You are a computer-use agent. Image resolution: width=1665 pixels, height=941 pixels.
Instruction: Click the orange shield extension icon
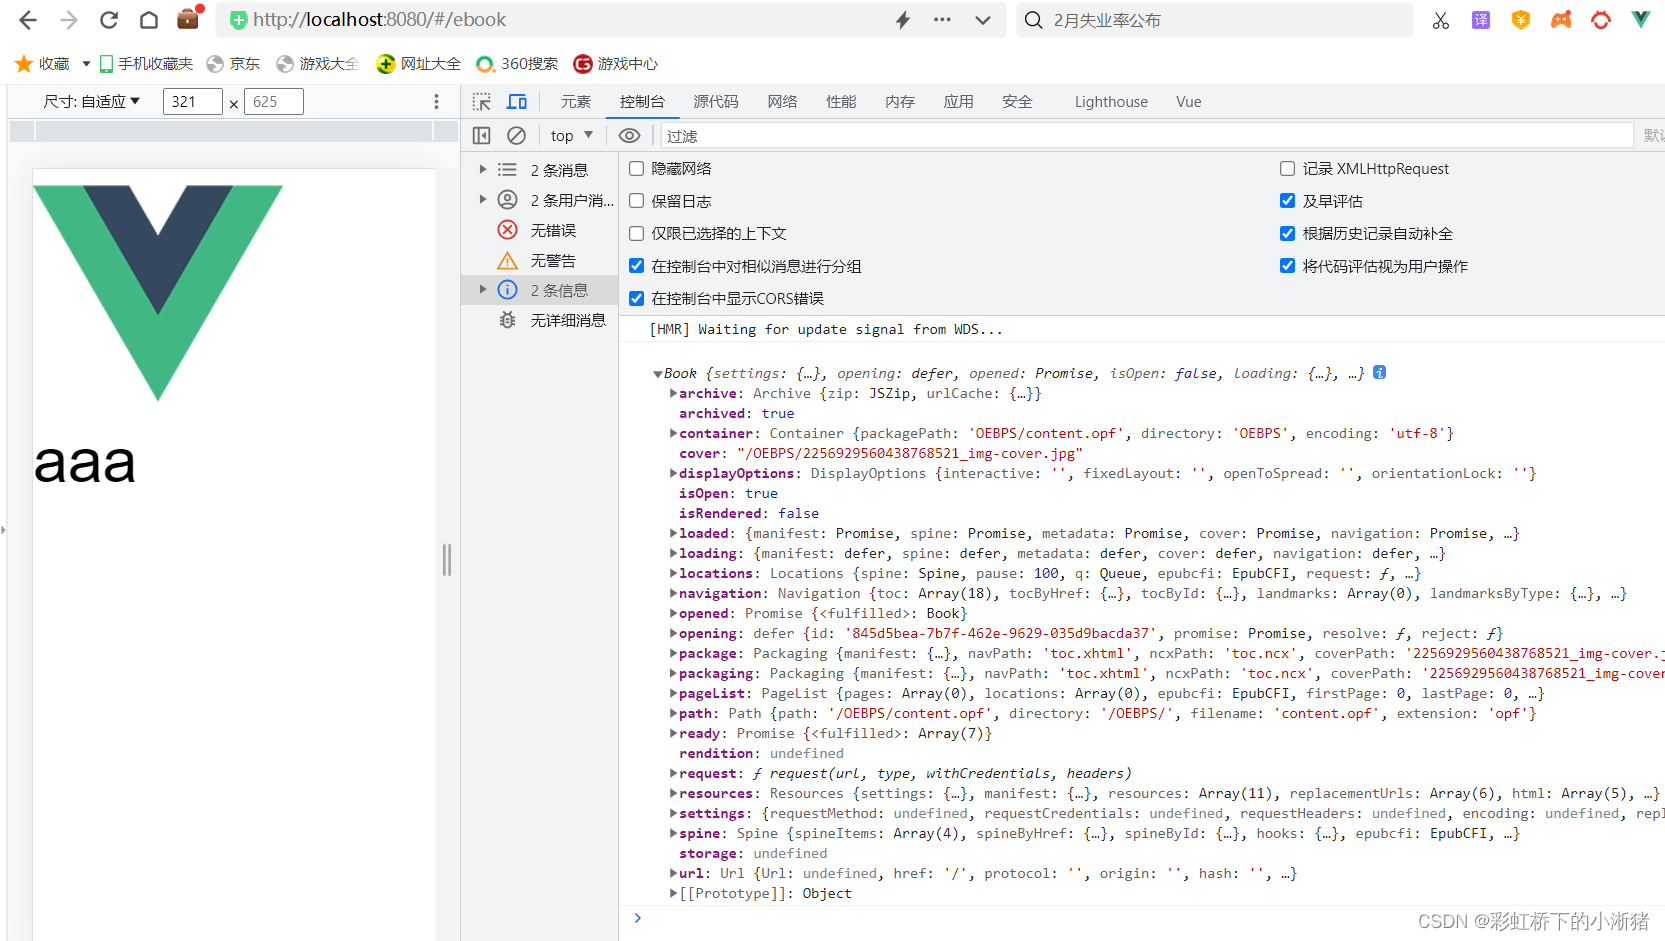[1521, 20]
